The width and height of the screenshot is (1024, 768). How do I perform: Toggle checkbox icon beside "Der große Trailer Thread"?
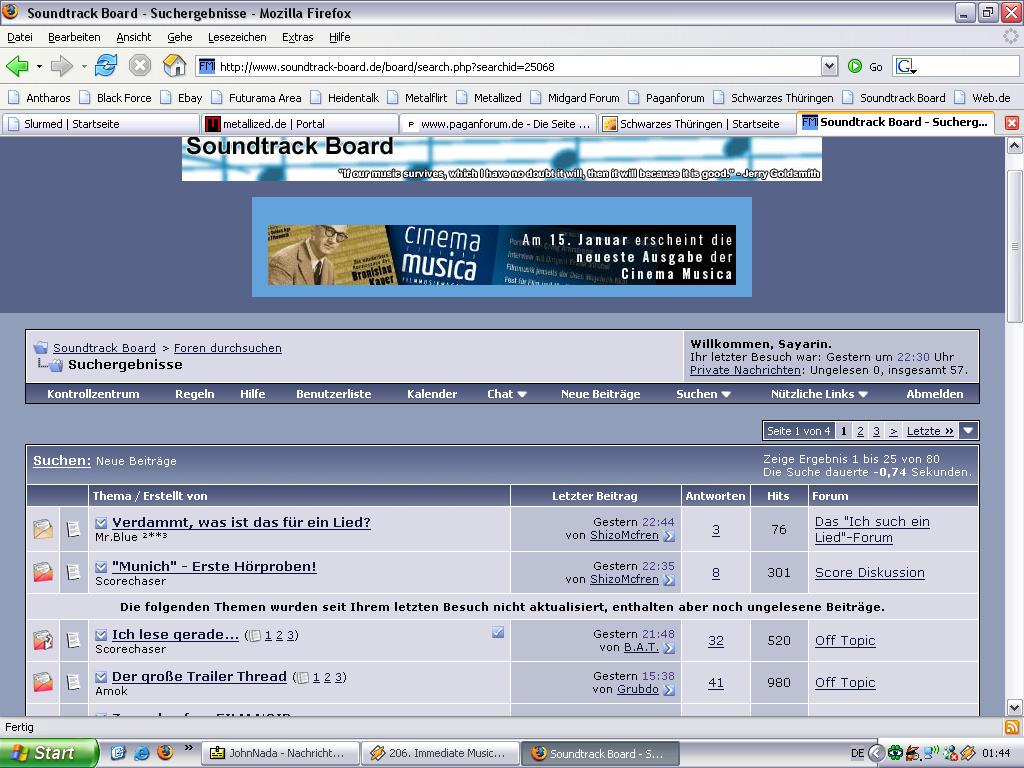(101, 677)
